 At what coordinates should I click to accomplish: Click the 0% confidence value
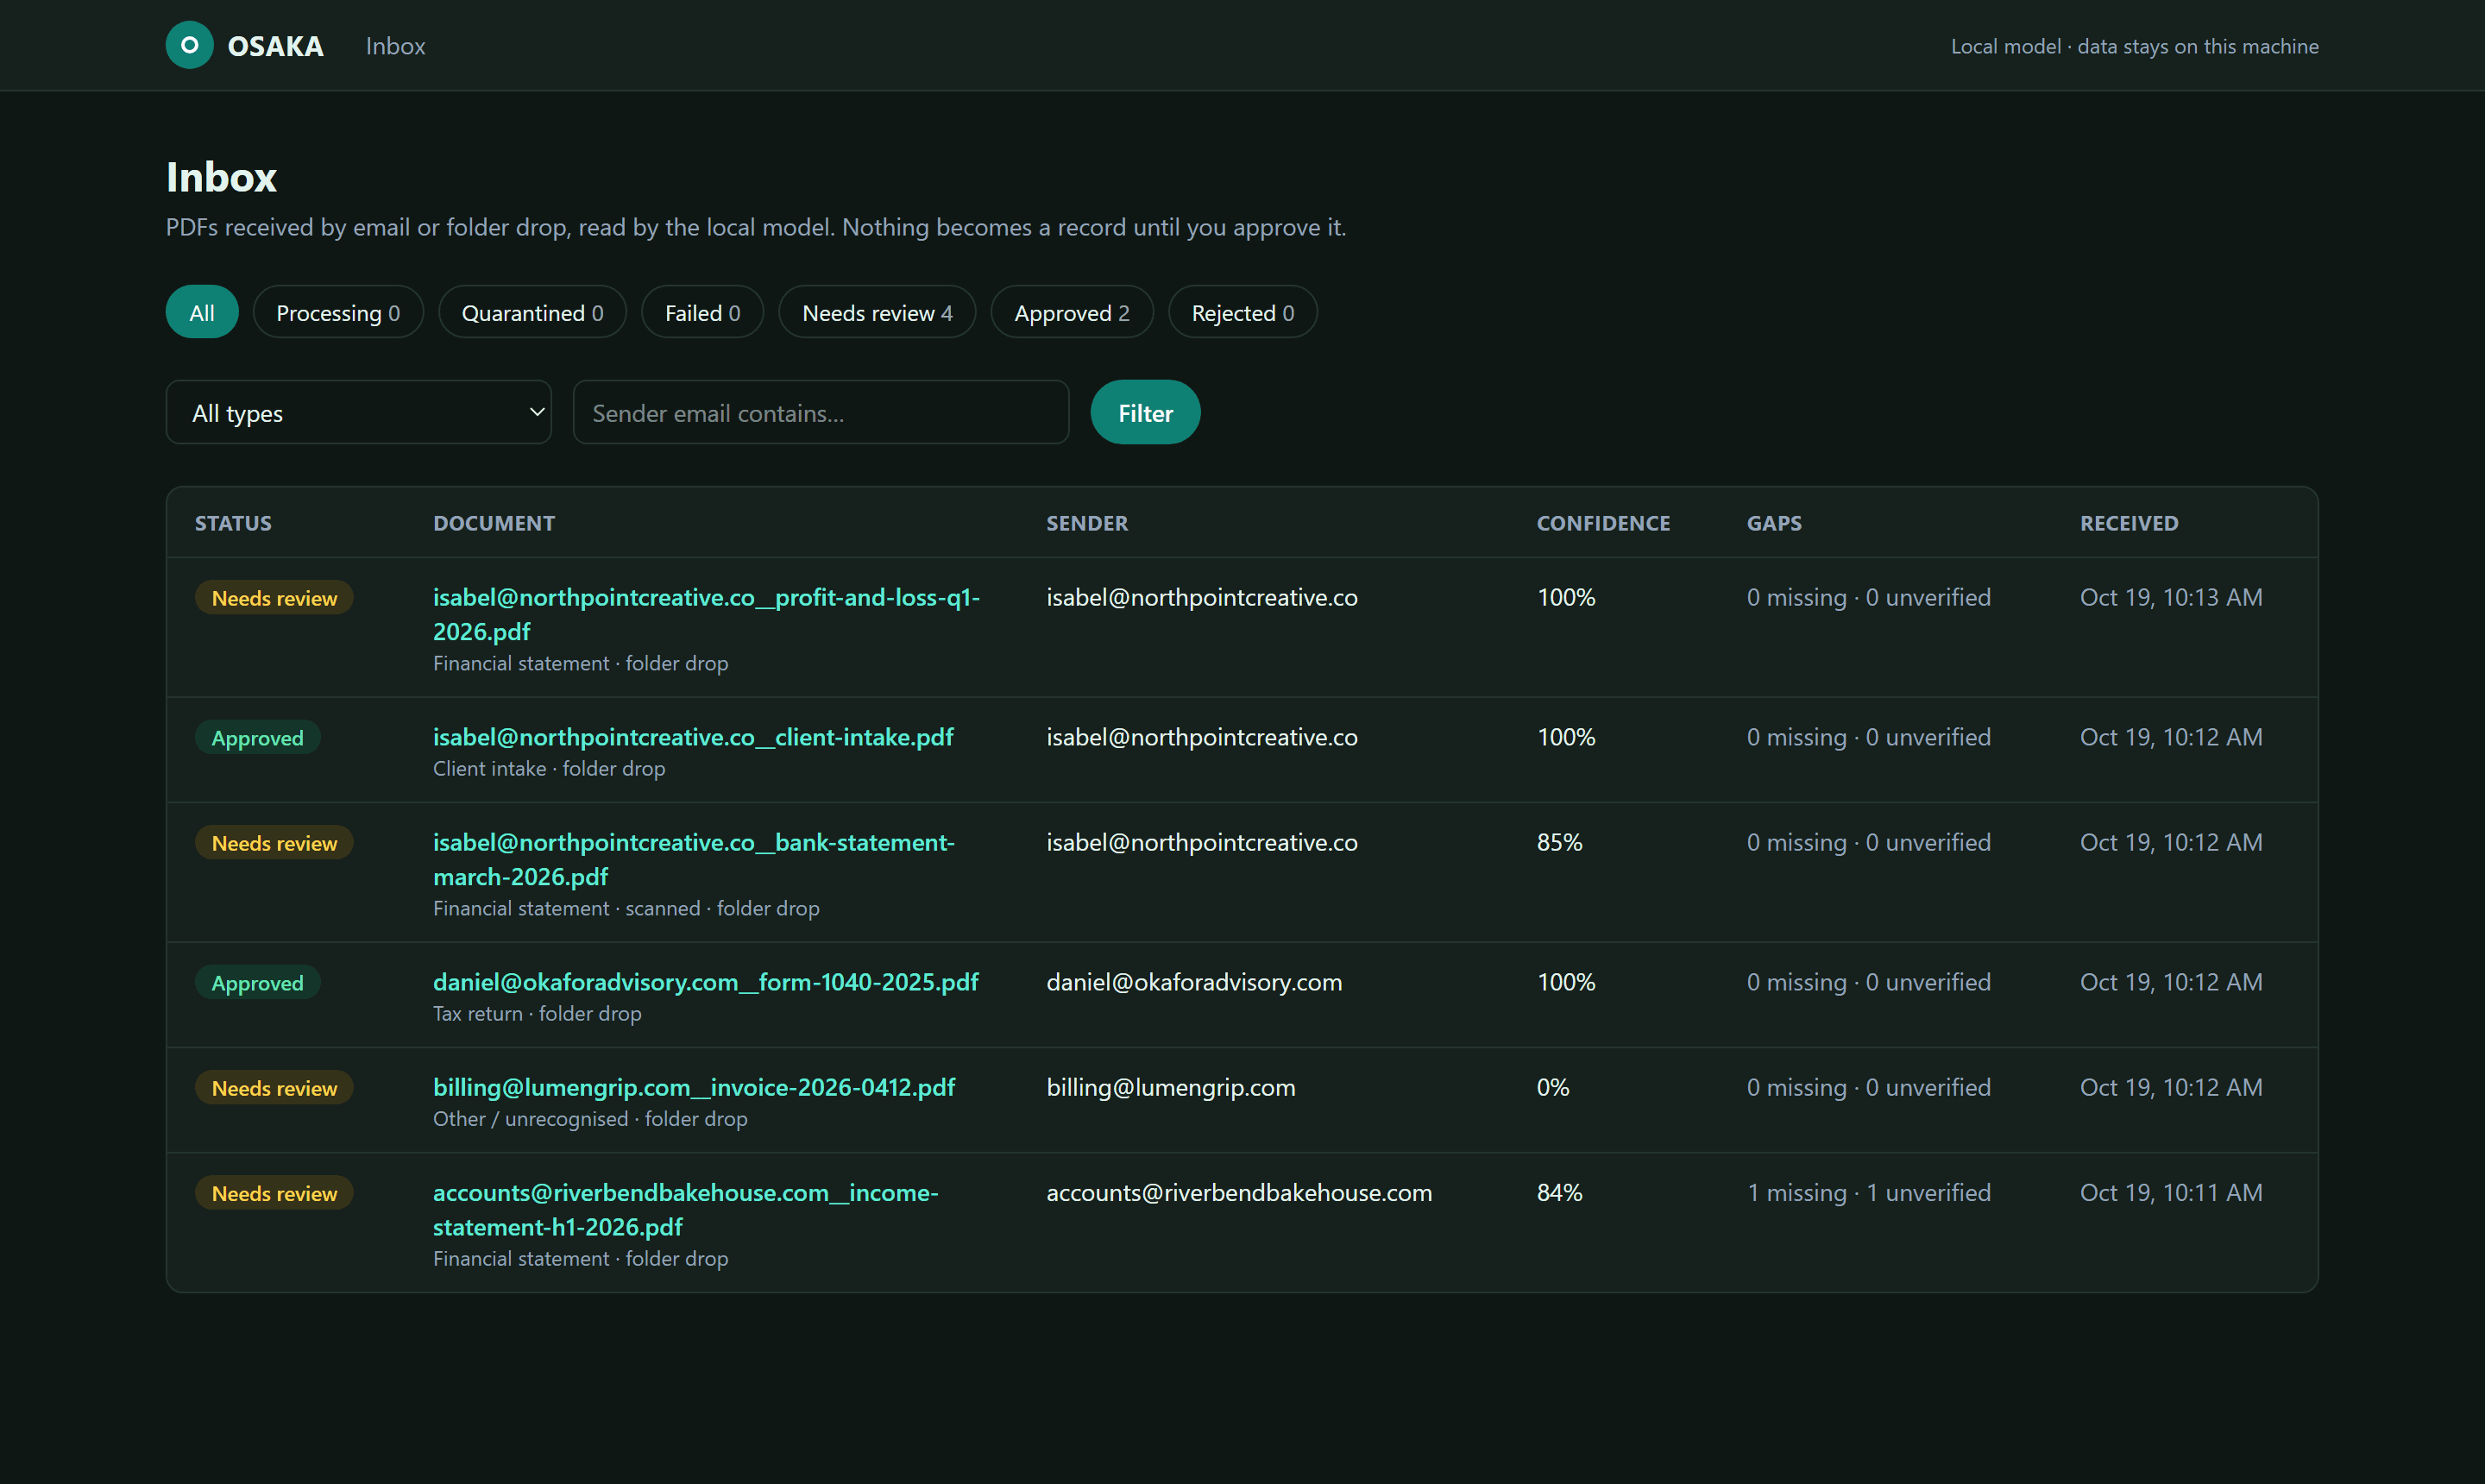(1552, 1087)
